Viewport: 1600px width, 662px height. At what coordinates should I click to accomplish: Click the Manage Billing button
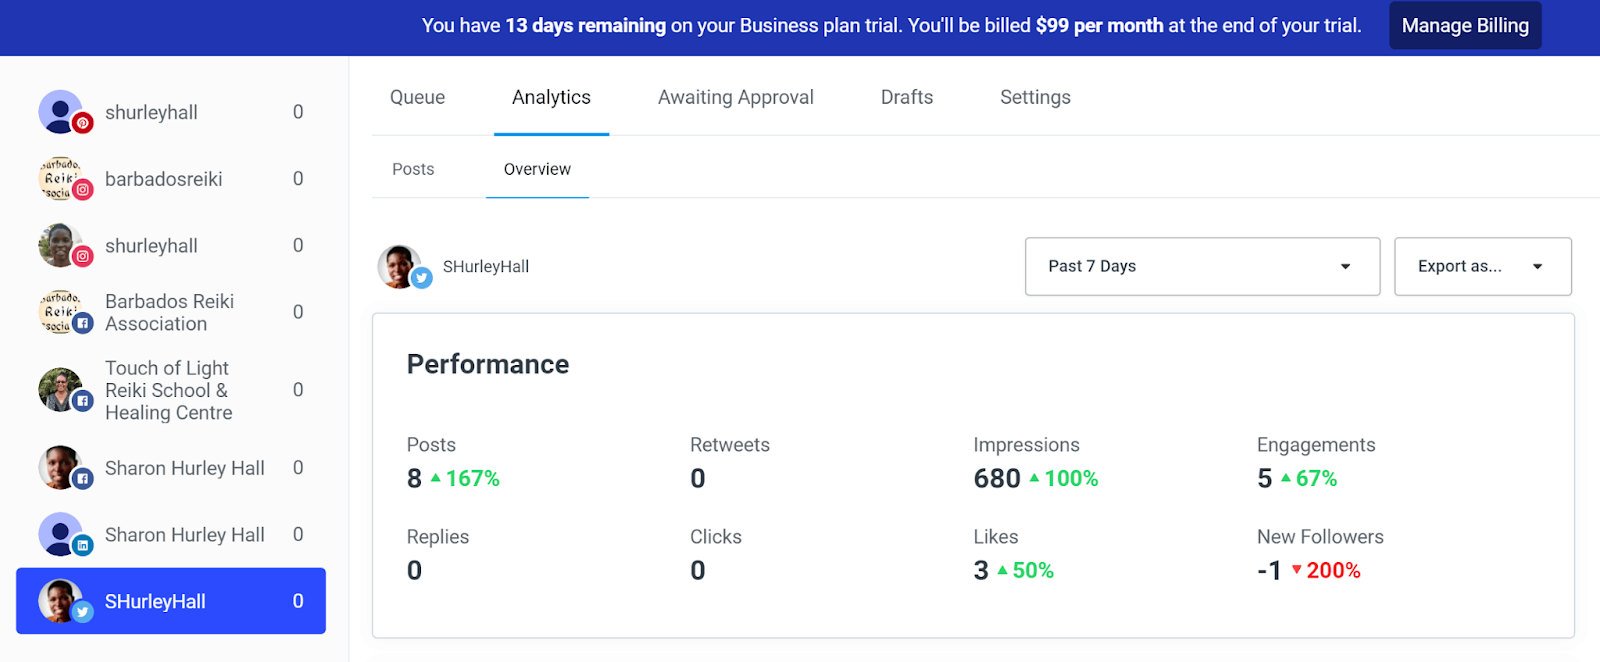point(1465,26)
